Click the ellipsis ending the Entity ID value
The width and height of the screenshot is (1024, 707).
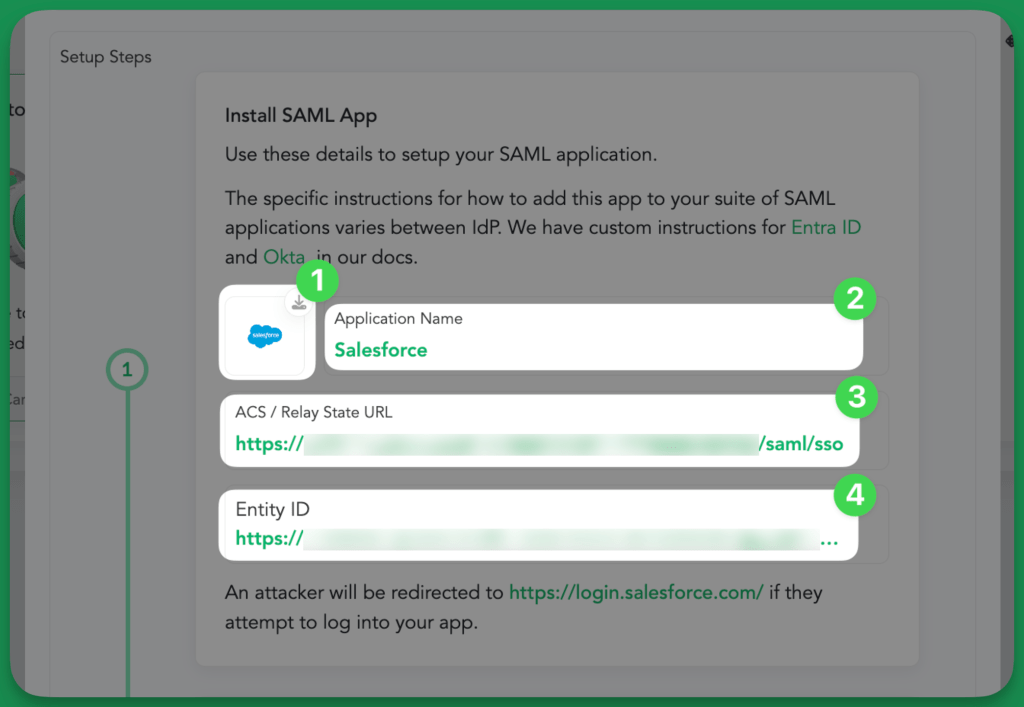click(x=829, y=540)
